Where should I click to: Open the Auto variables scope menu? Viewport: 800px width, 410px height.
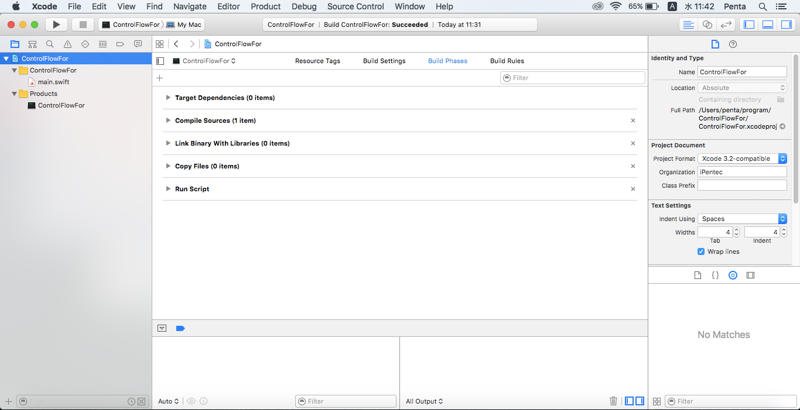(168, 401)
